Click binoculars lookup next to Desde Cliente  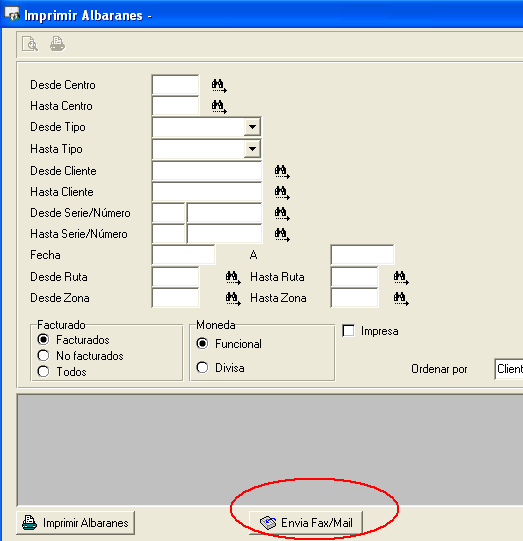[282, 171]
